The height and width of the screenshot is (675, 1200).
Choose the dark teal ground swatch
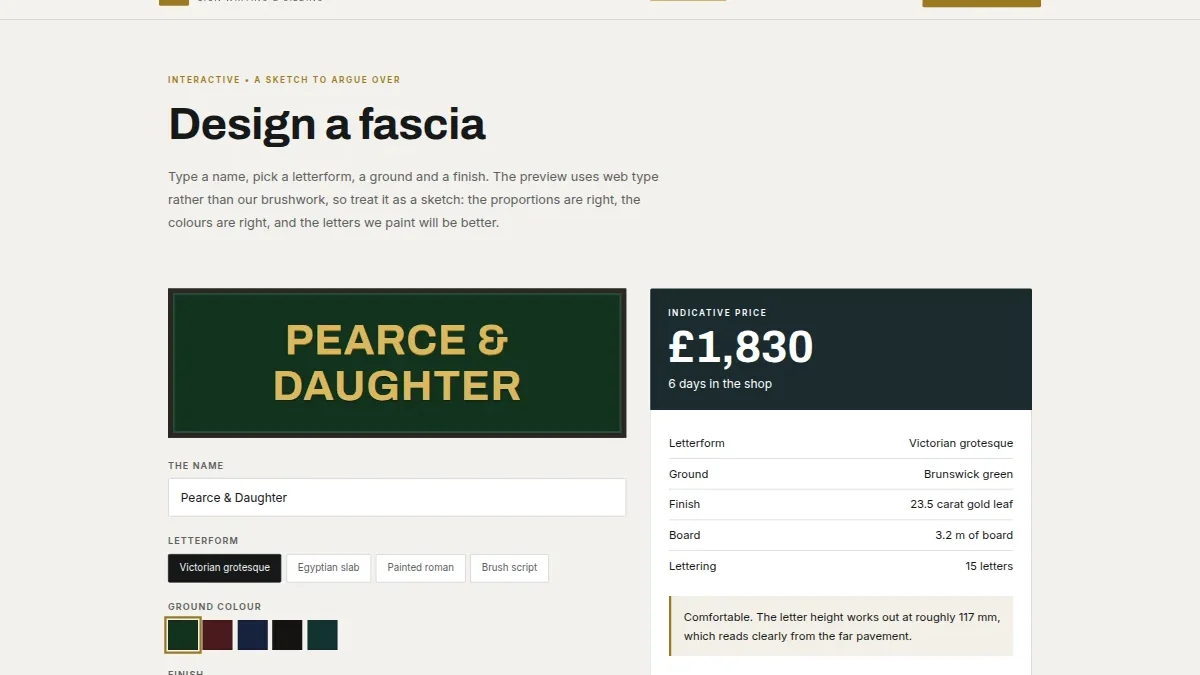coord(322,635)
